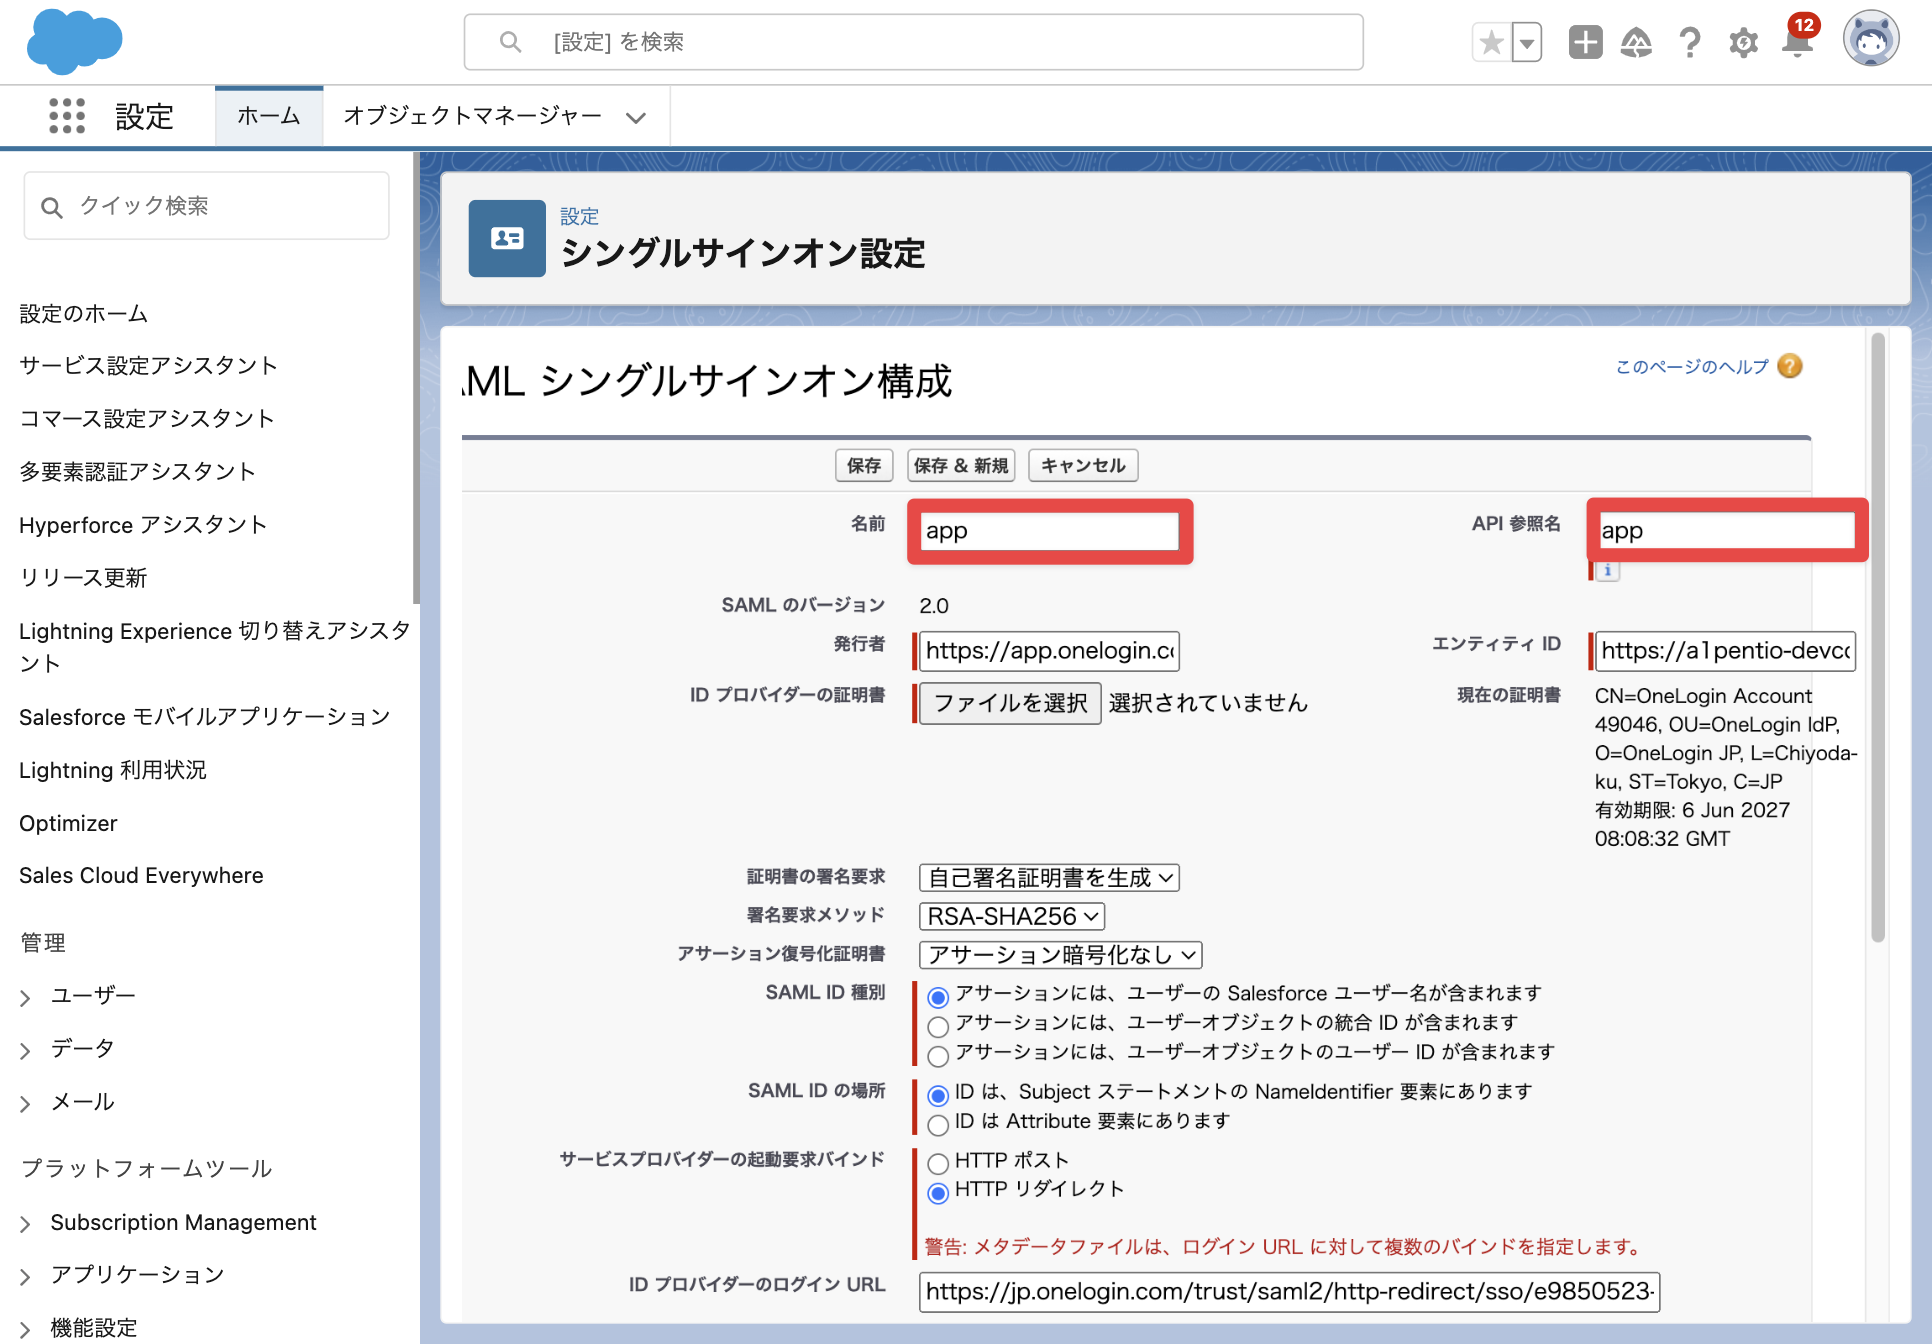Click the API name info icon
The height and width of the screenshot is (1344, 1932).
coord(1607,571)
